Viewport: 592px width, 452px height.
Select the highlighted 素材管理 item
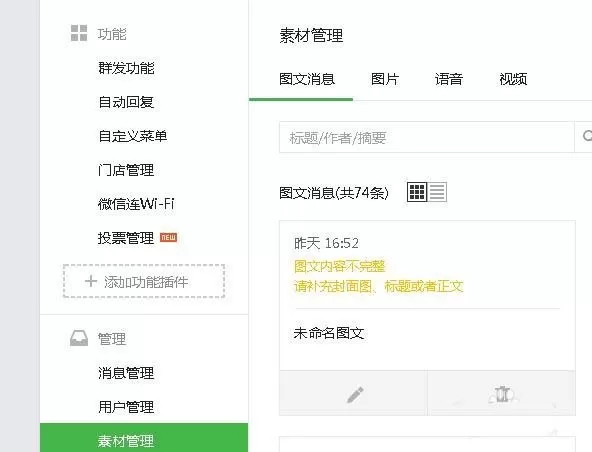coord(144,438)
